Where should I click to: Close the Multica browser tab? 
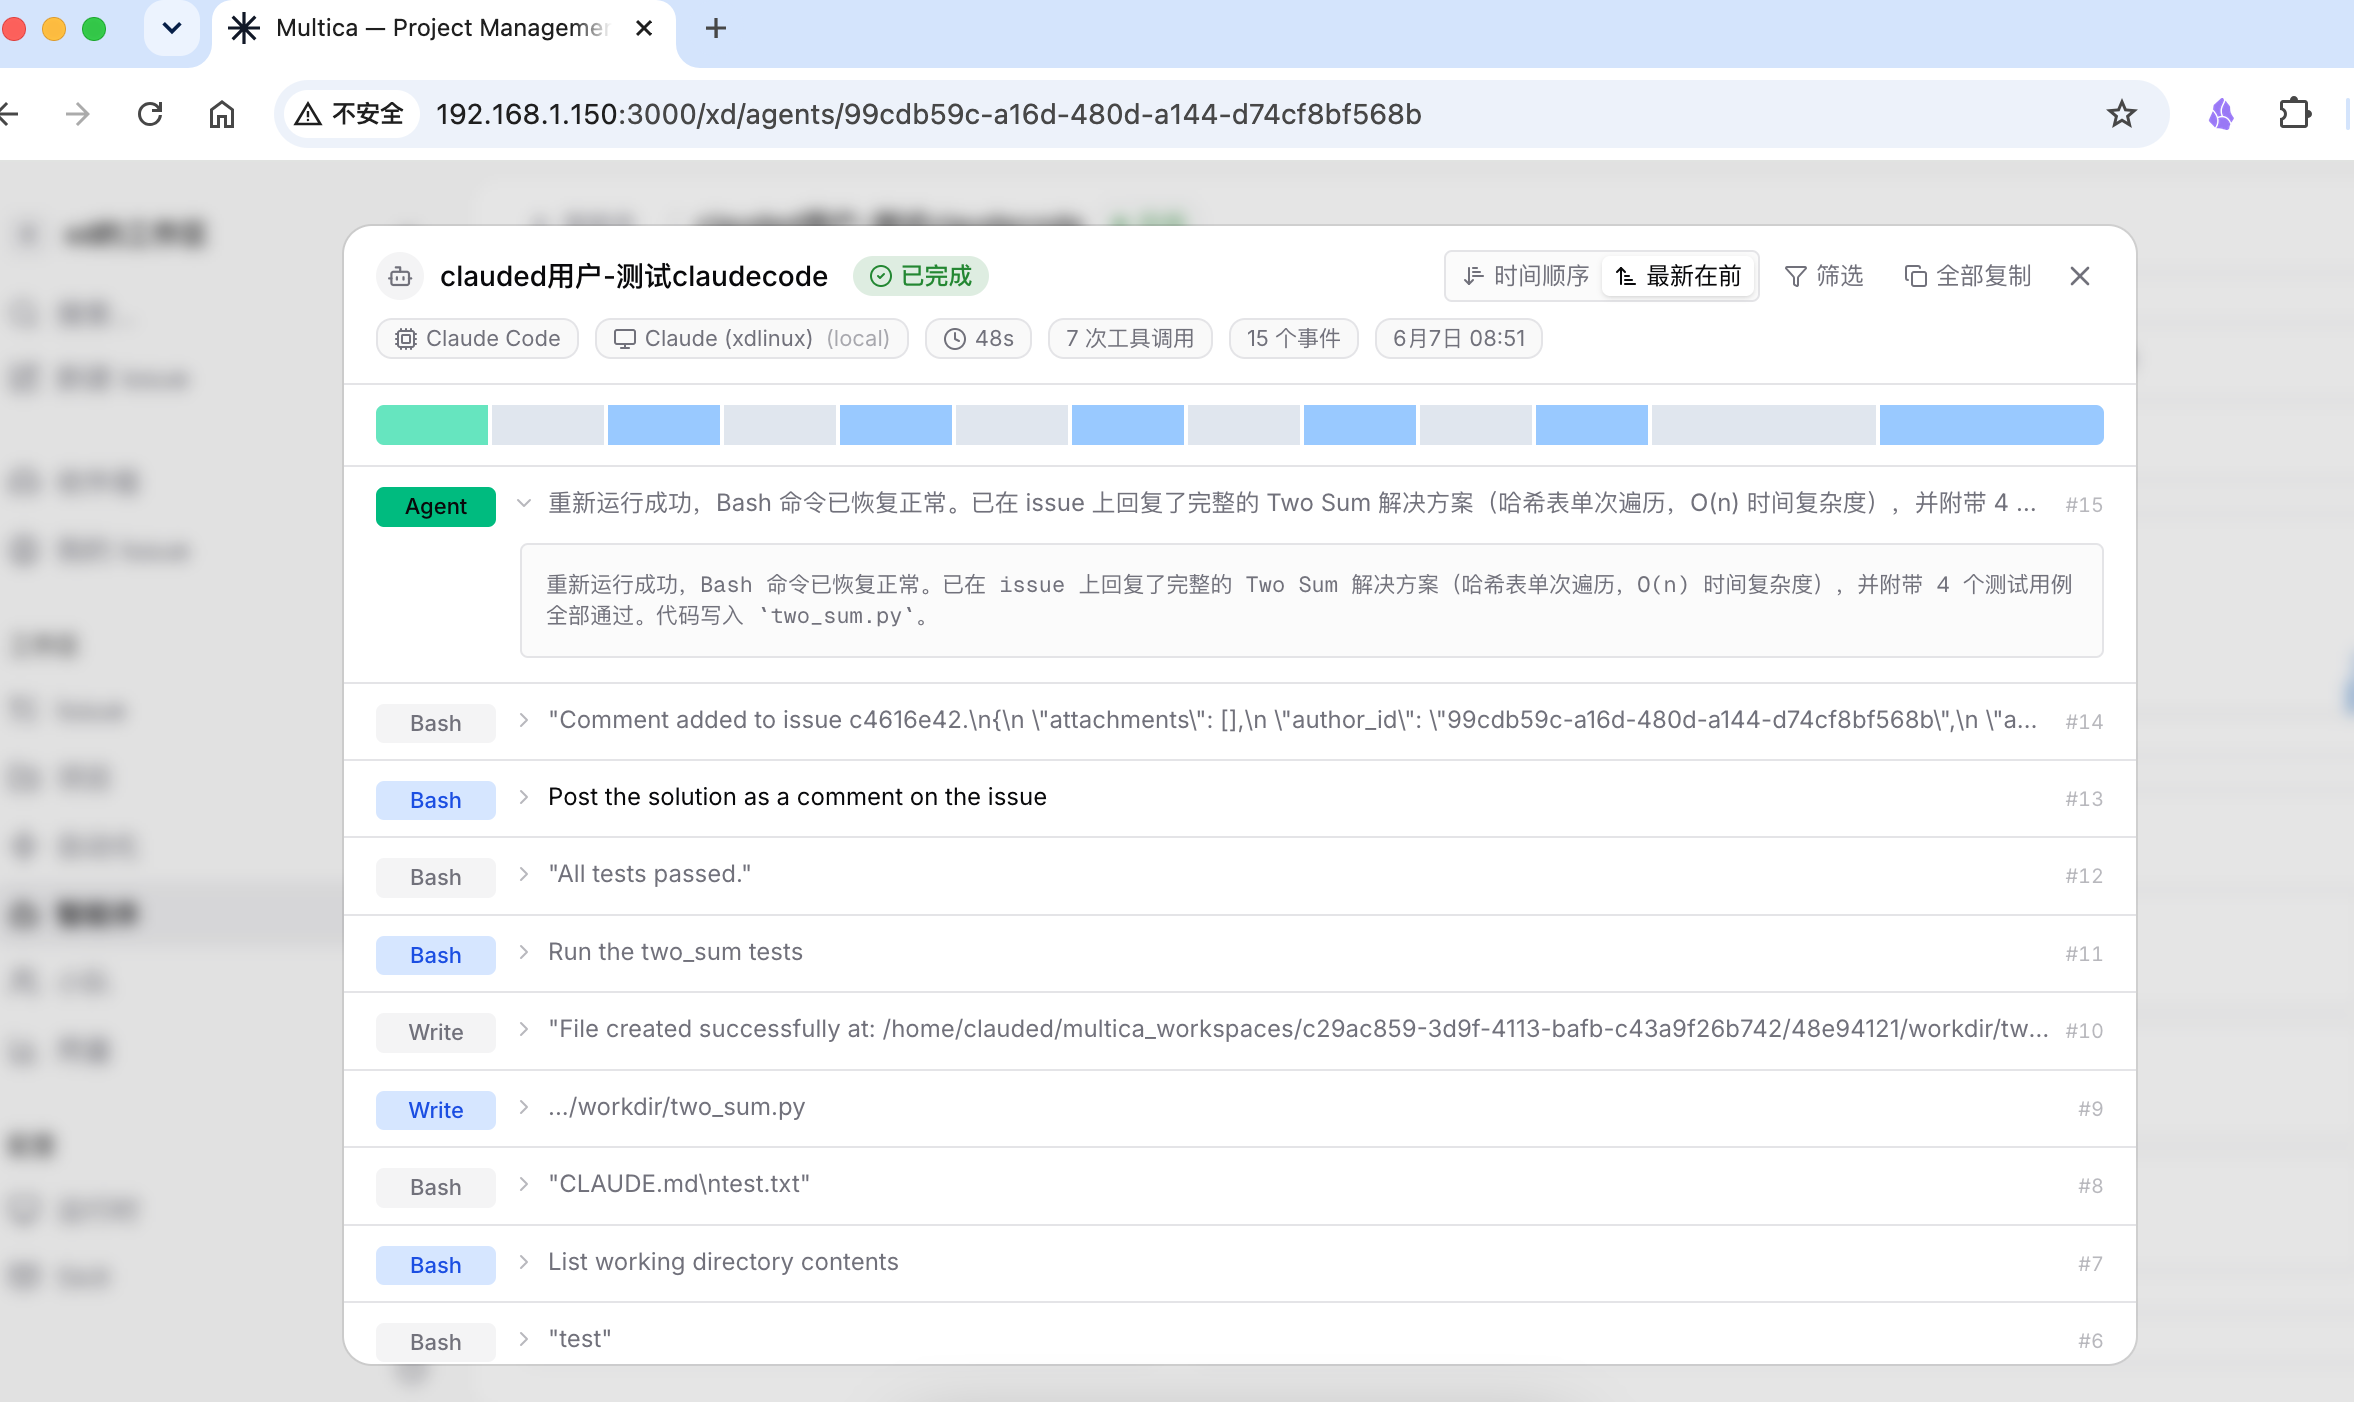tap(644, 28)
